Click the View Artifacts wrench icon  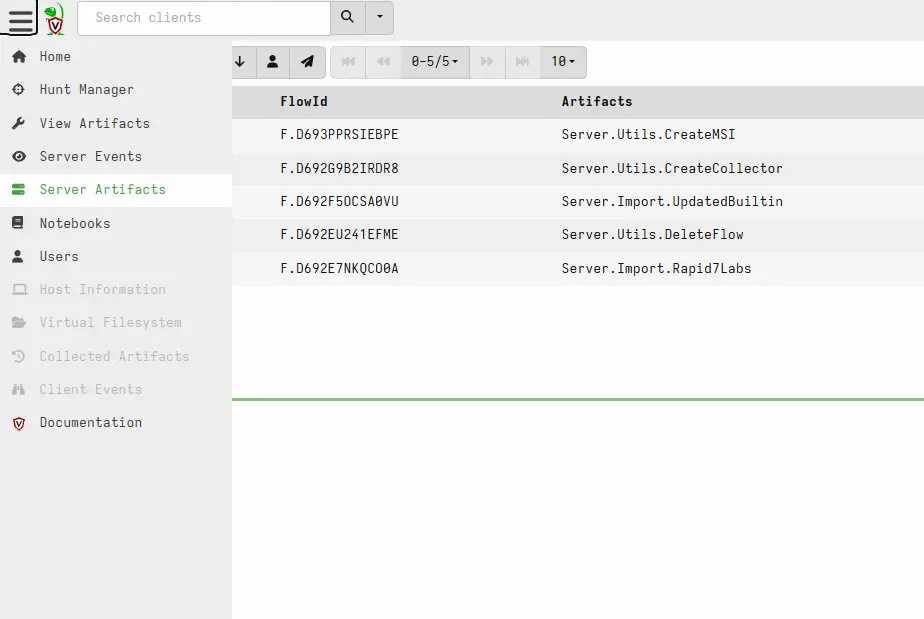coord(19,123)
